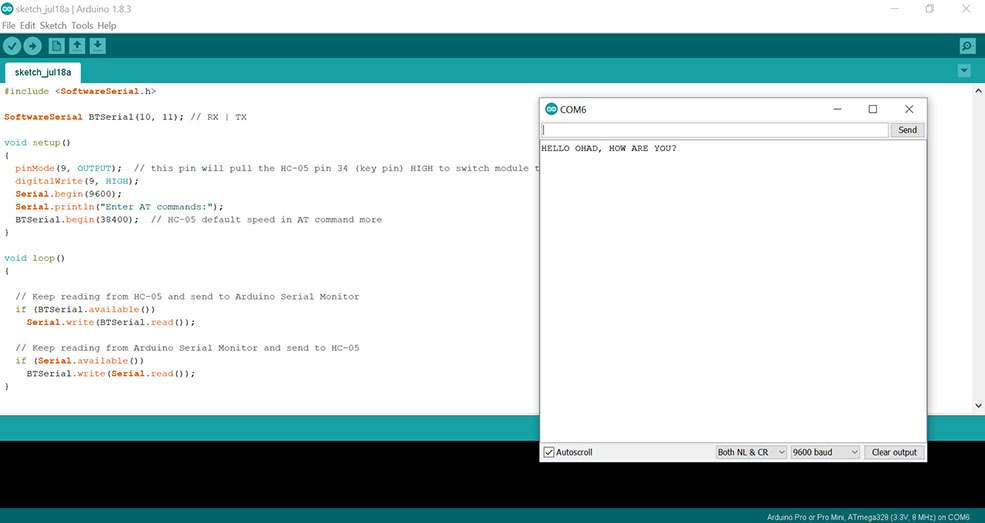Select the sketch_jul18a tab
This screenshot has width=985, height=523.
[43, 72]
